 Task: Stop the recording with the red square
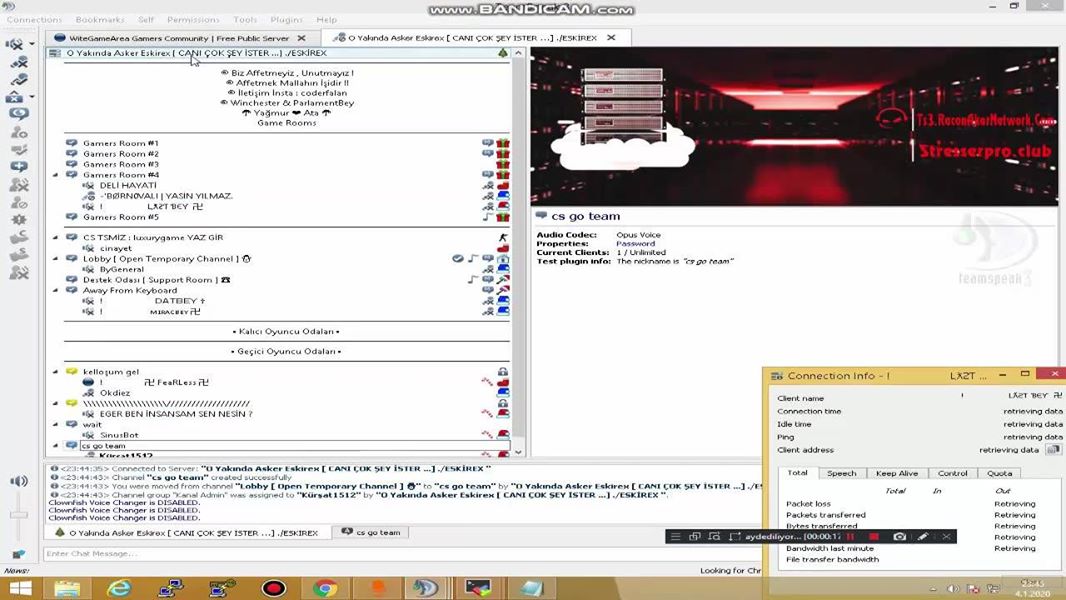click(x=874, y=536)
